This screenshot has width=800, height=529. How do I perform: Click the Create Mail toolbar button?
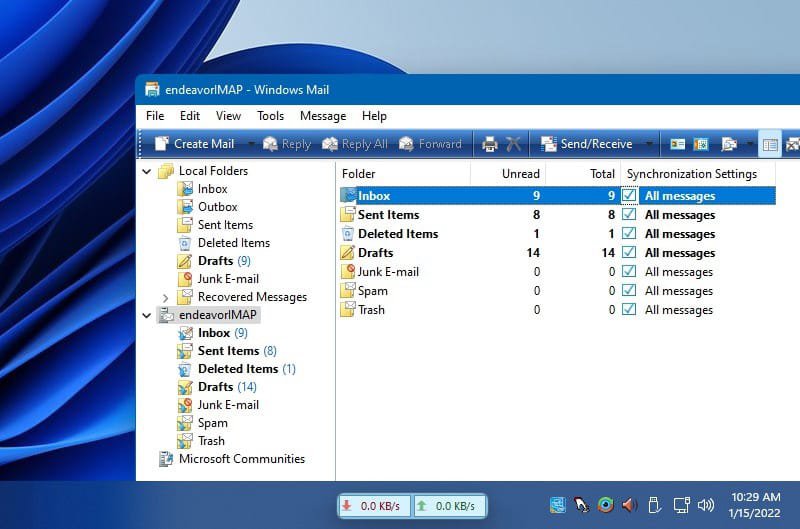[194, 144]
